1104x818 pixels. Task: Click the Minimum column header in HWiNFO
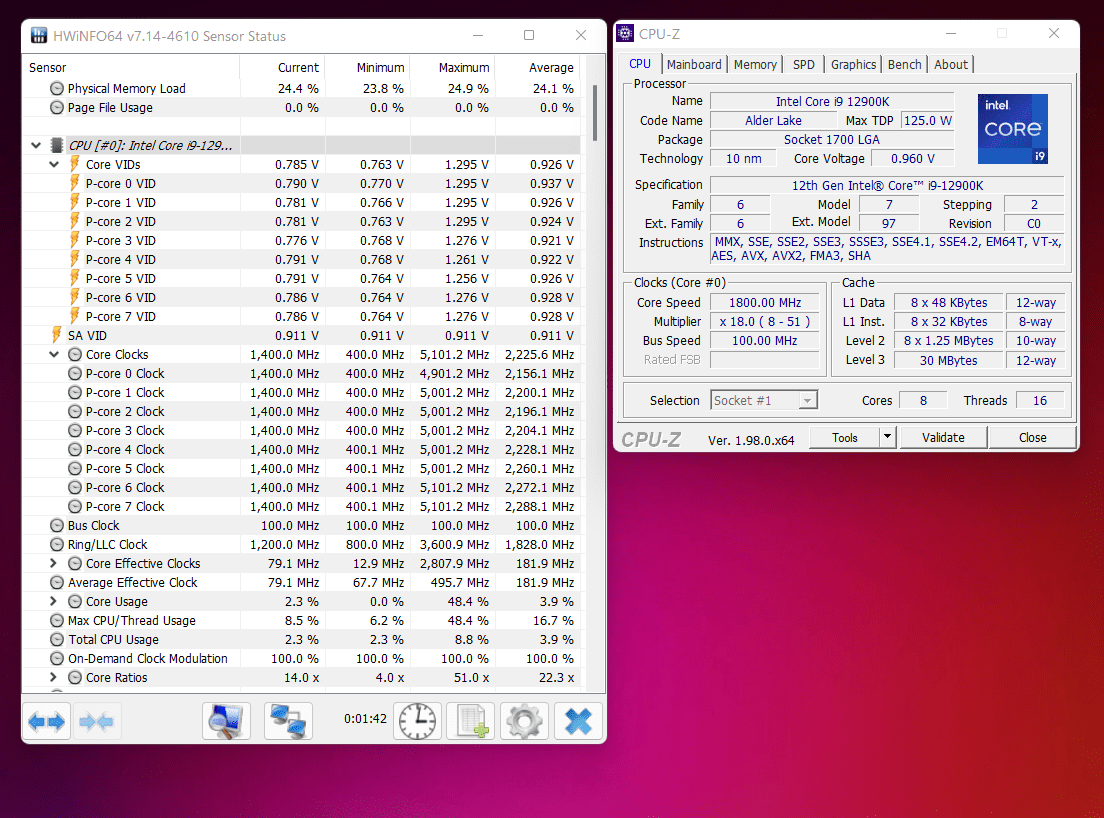(368, 68)
